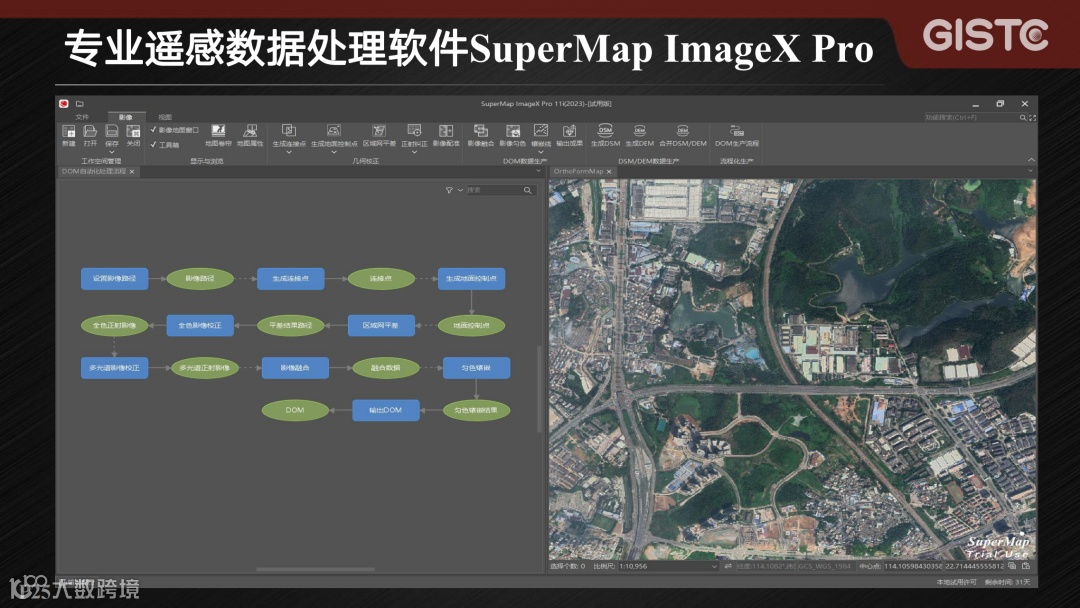Screen dimensions: 1080x608
Task: Select the green 融合数据 node
Action: tap(386, 368)
